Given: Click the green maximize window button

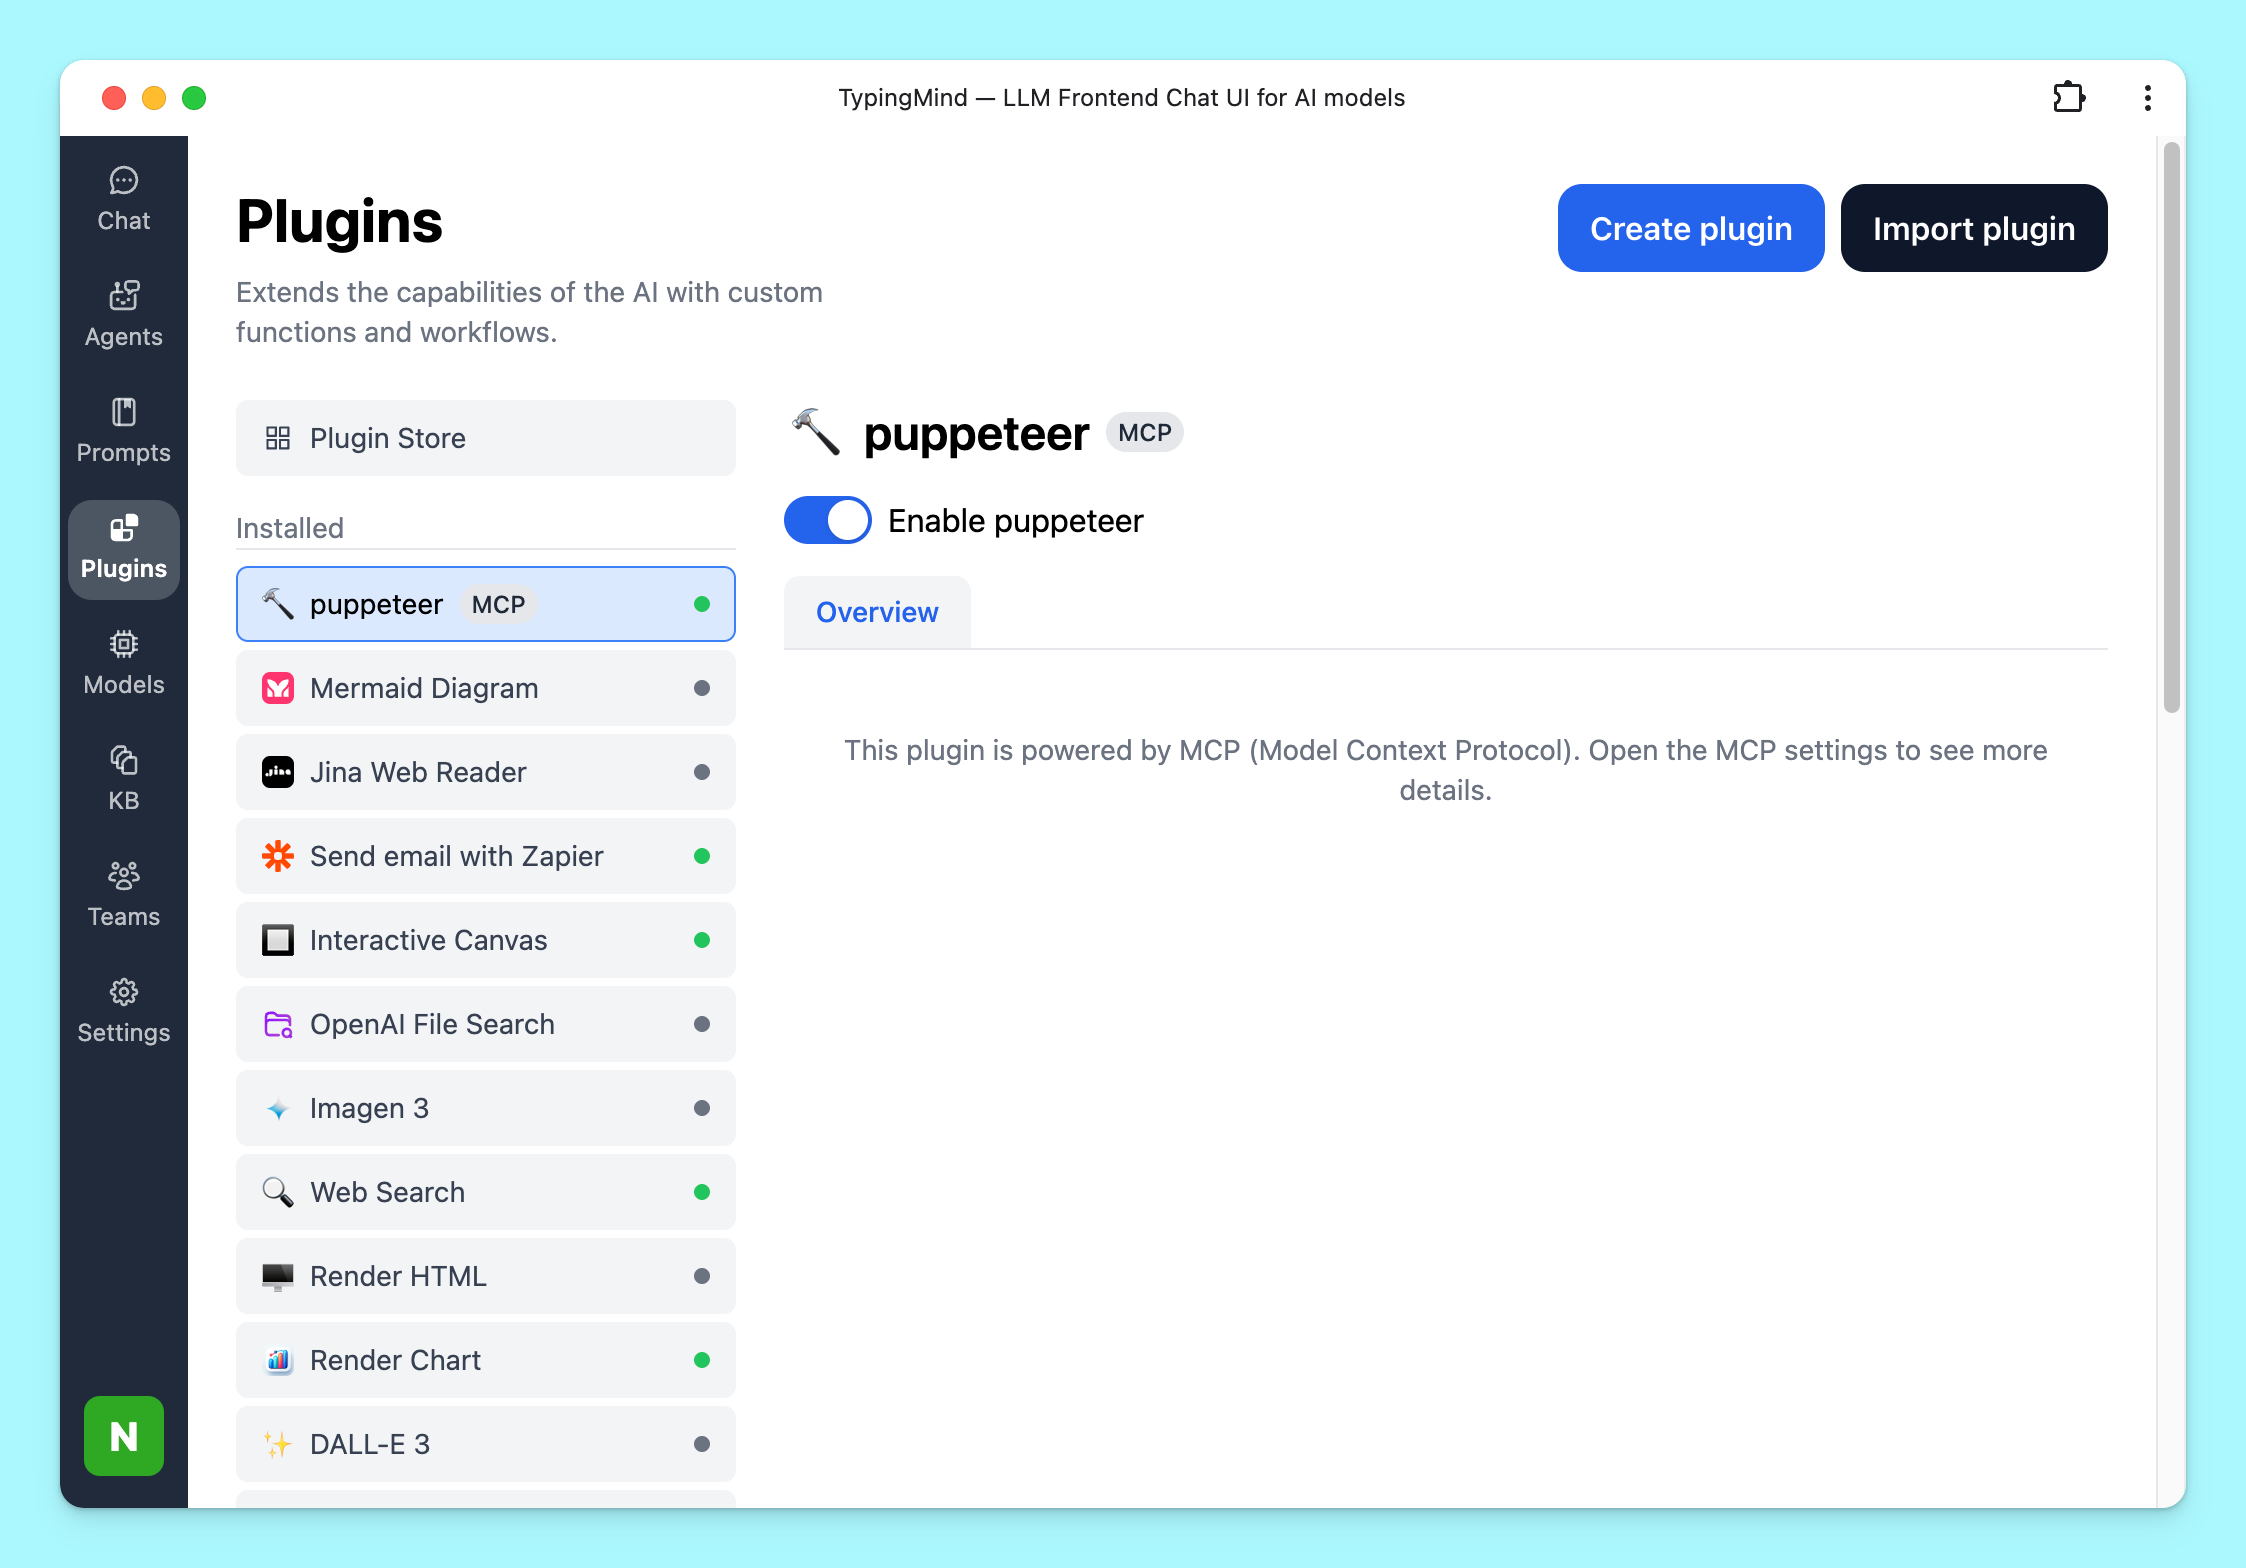Looking at the screenshot, I should [194, 98].
